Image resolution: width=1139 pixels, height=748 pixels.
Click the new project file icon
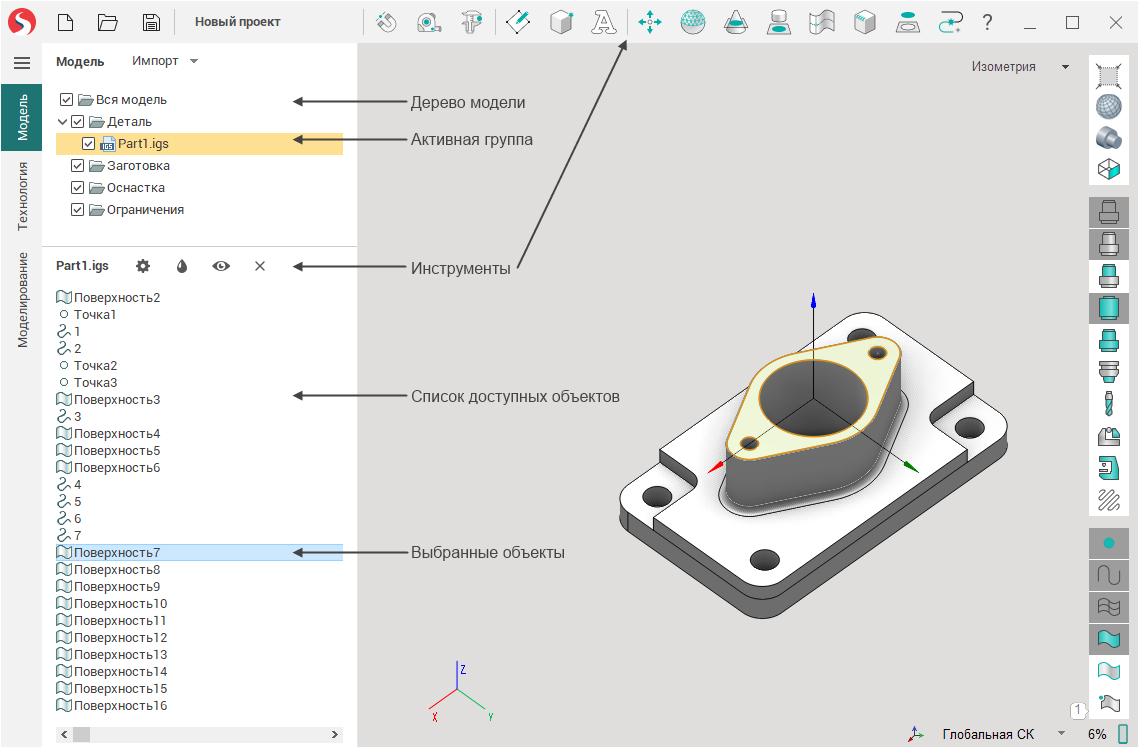click(65, 22)
